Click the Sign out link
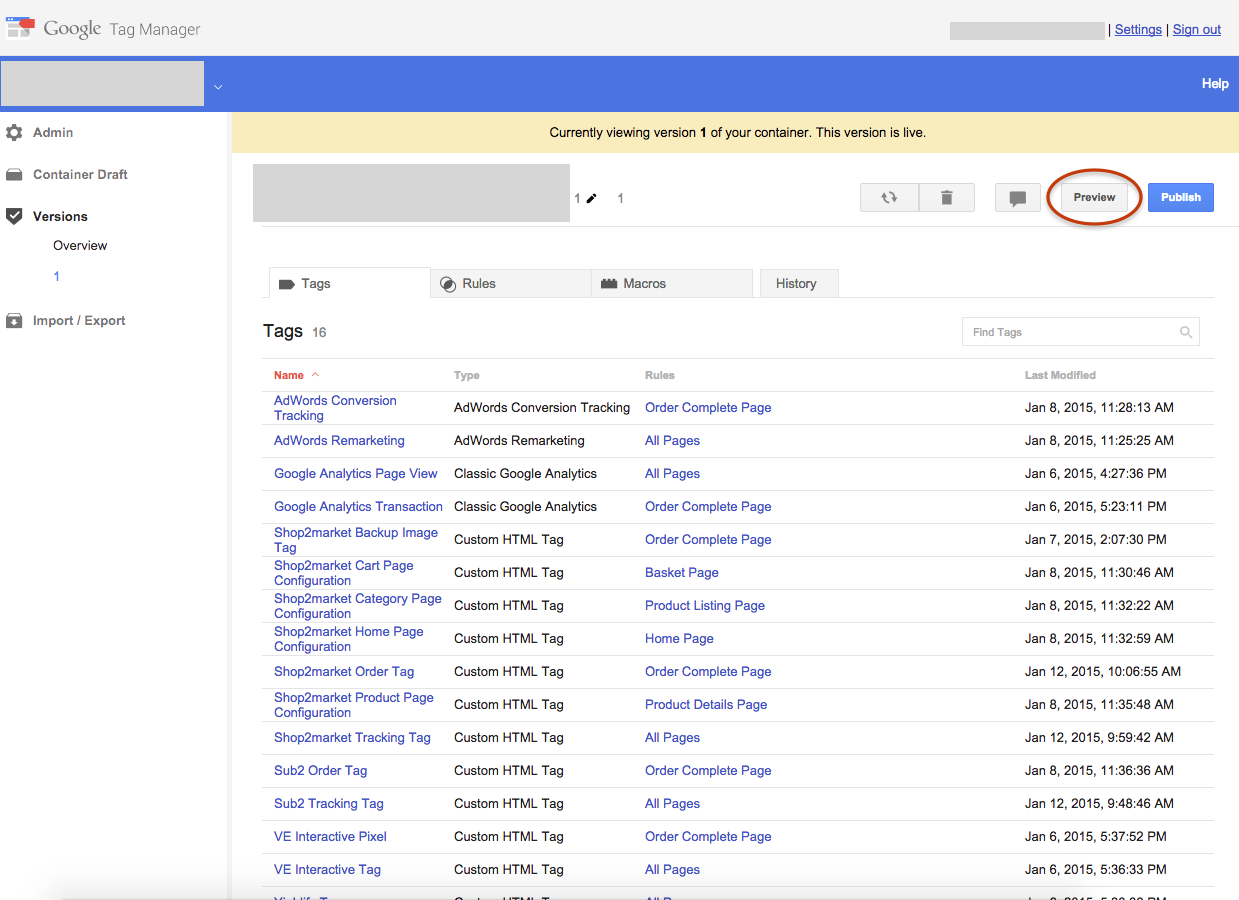Image resolution: width=1239 pixels, height=900 pixels. click(1197, 29)
